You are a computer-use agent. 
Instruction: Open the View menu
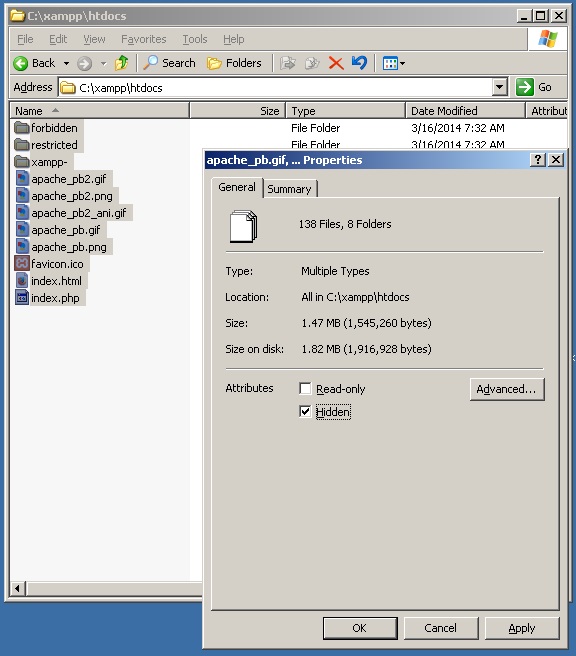click(94, 39)
